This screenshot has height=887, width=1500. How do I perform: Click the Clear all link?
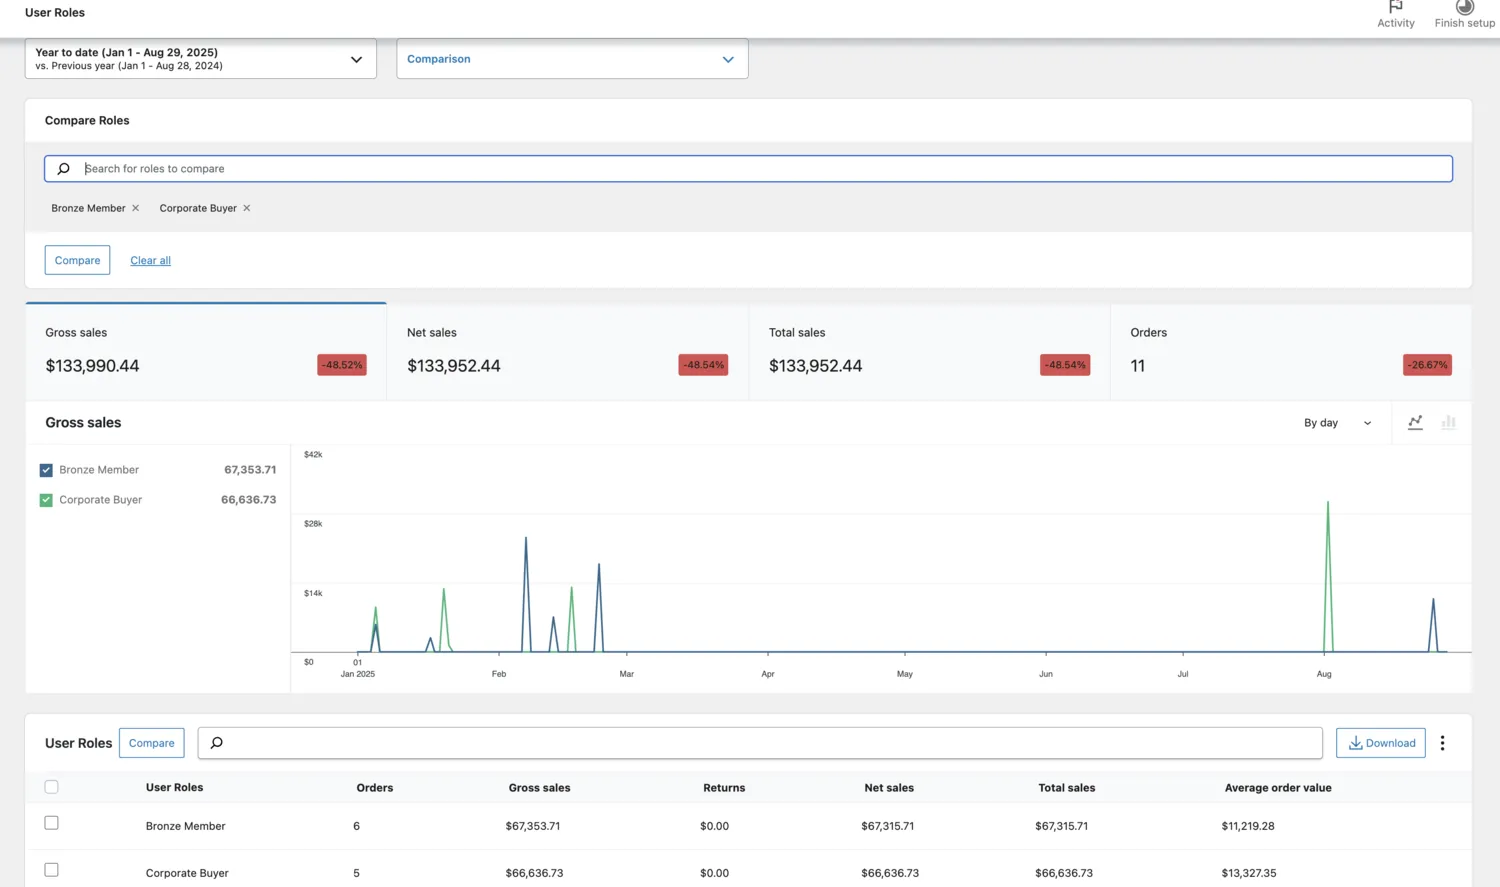coord(150,260)
